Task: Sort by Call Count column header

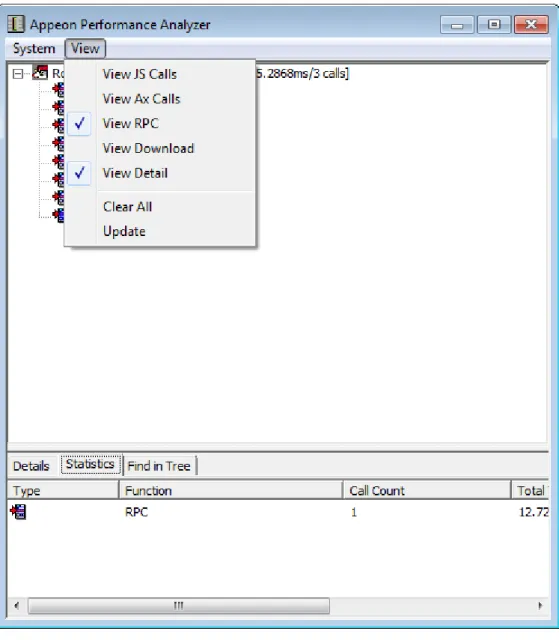Action: click(427, 490)
